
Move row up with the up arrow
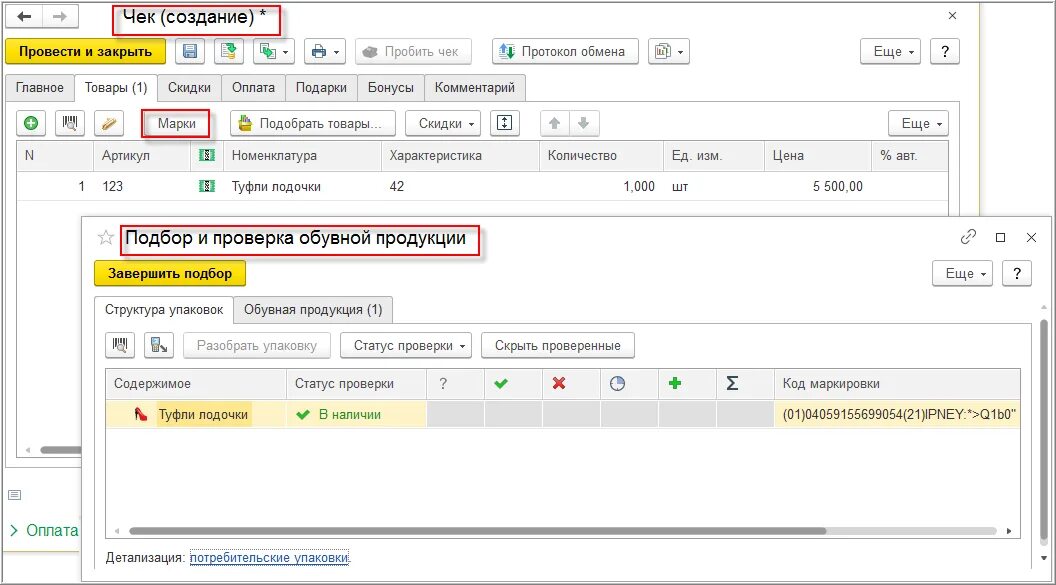[x=554, y=123]
